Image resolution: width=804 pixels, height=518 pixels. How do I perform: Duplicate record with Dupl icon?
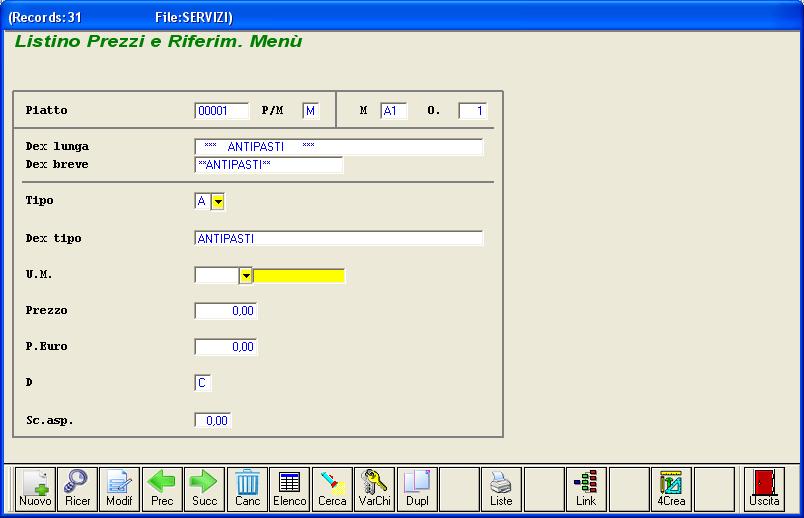click(x=417, y=488)
